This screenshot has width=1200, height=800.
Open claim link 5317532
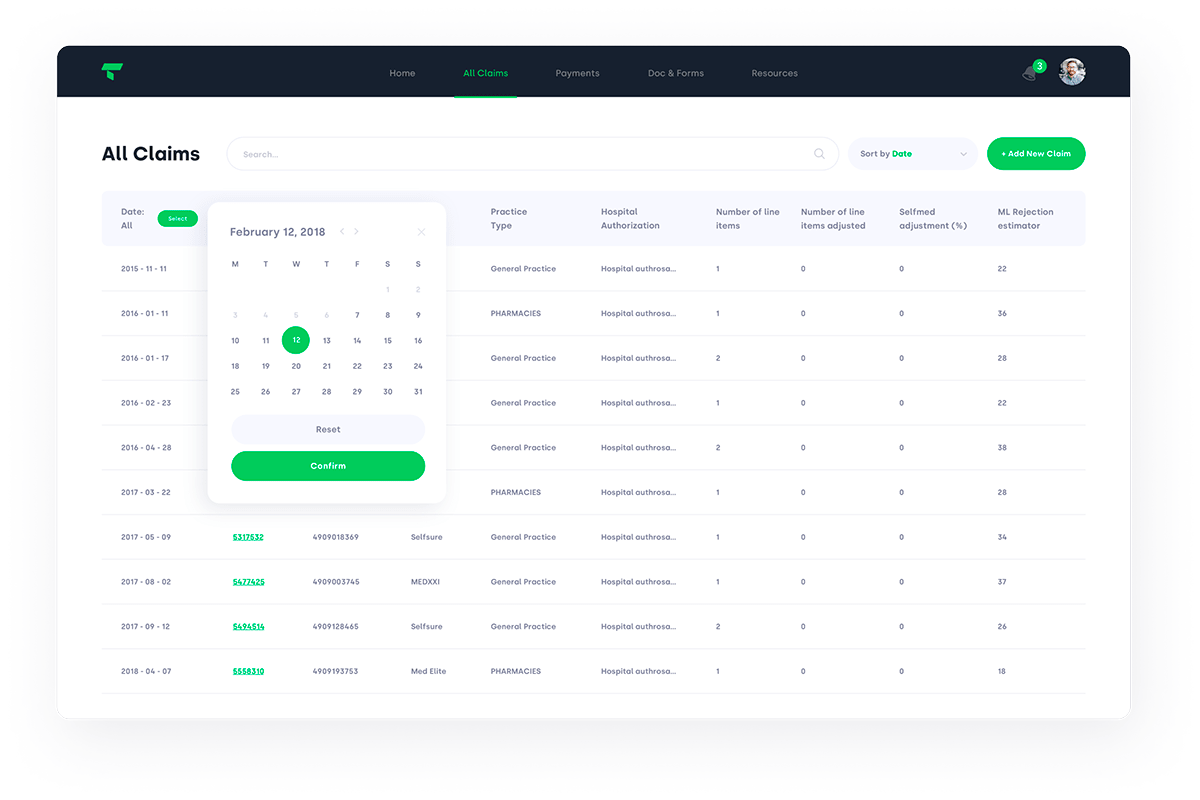tap(248, 537)
